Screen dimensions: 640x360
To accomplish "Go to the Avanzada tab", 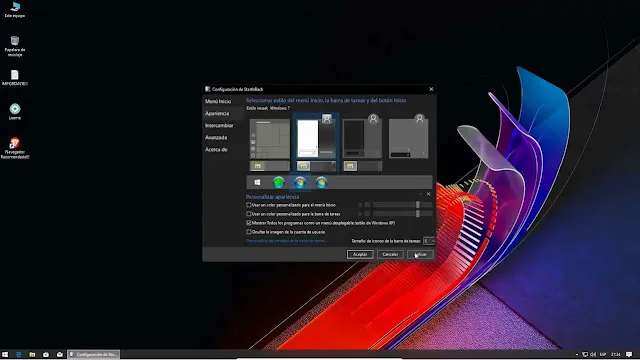I will pos(216,138).
